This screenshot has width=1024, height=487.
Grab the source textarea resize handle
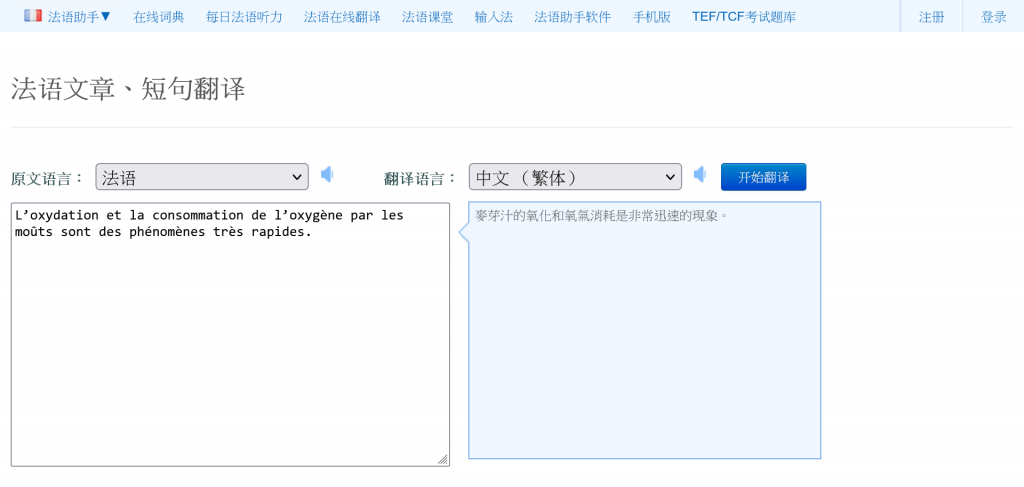[x=443, y=460]
